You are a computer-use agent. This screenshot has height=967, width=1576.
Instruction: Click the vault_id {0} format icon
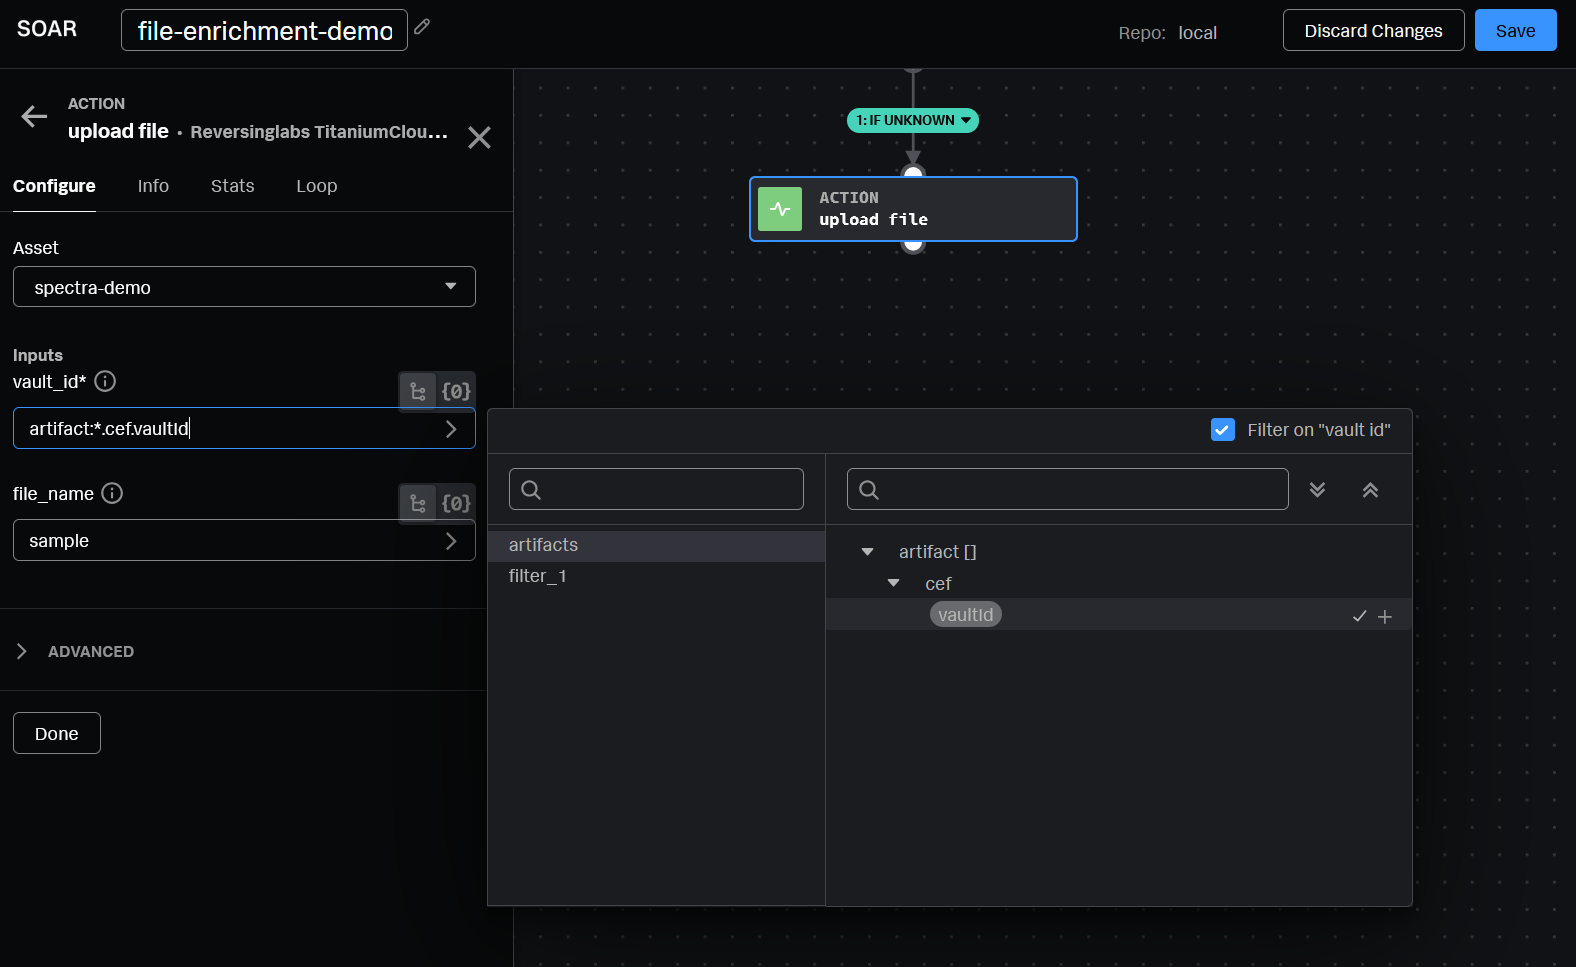pos(456,392)
